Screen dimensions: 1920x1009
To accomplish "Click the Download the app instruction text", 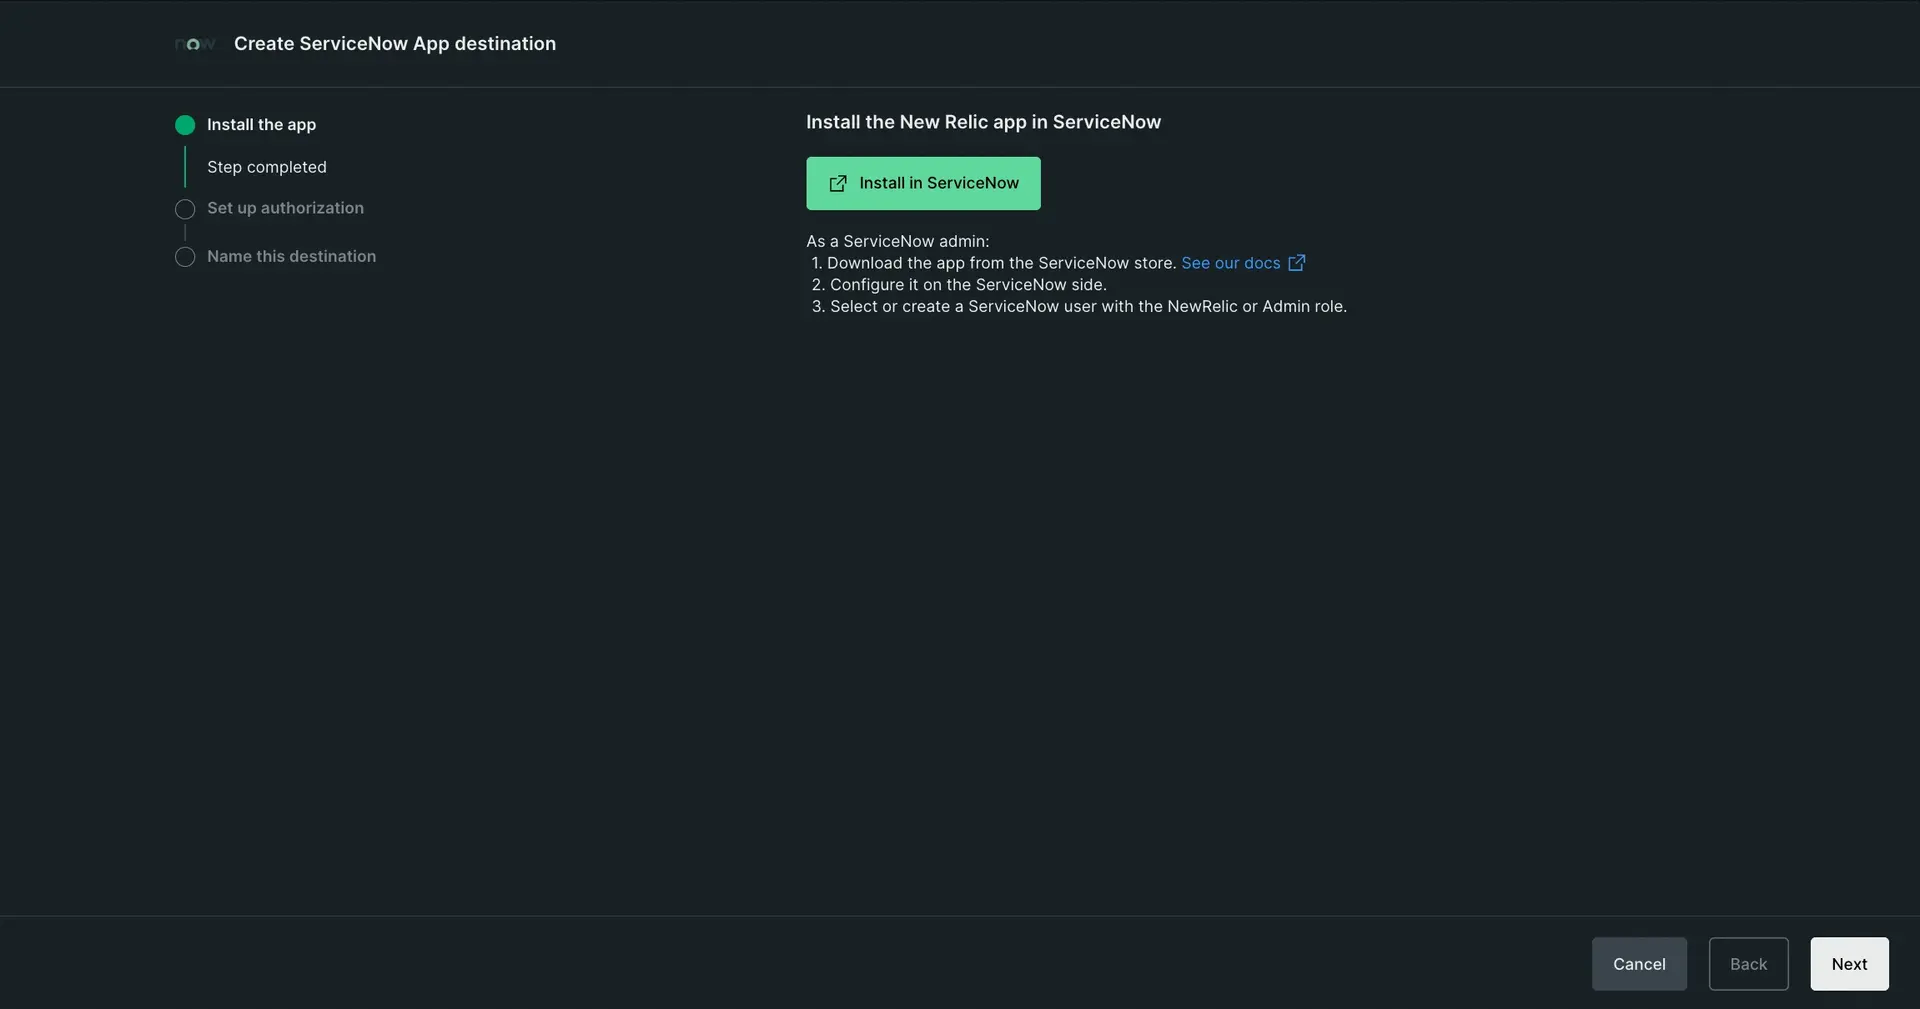I will 1000,263.
